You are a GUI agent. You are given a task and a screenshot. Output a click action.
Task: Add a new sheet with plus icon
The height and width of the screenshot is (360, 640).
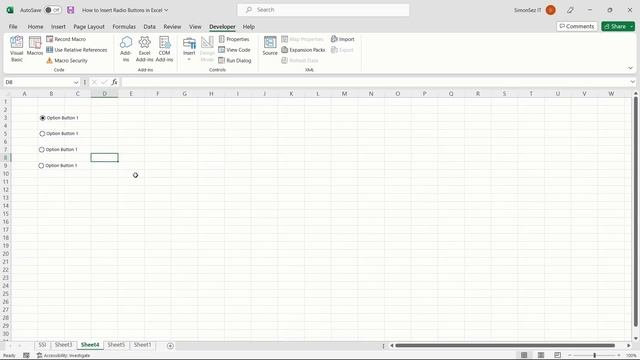[x=170, y=346]
